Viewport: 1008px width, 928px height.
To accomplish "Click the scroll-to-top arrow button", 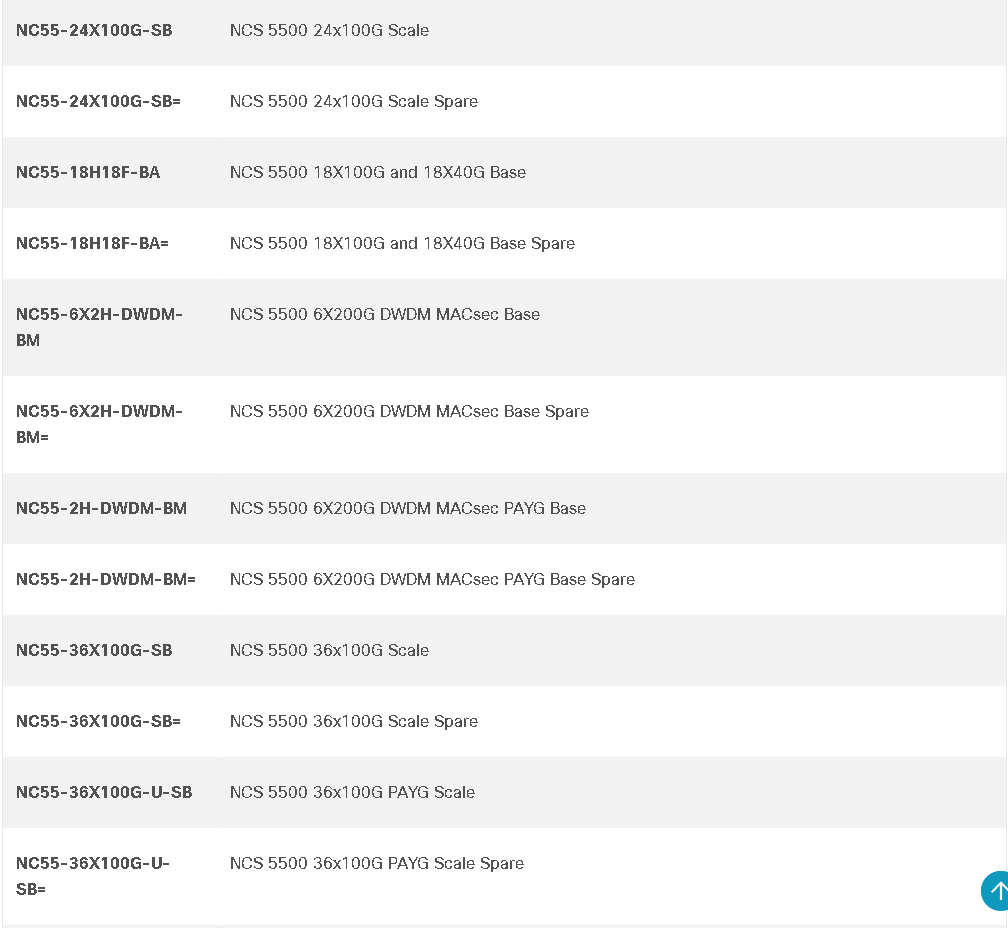I will point(996,890).
